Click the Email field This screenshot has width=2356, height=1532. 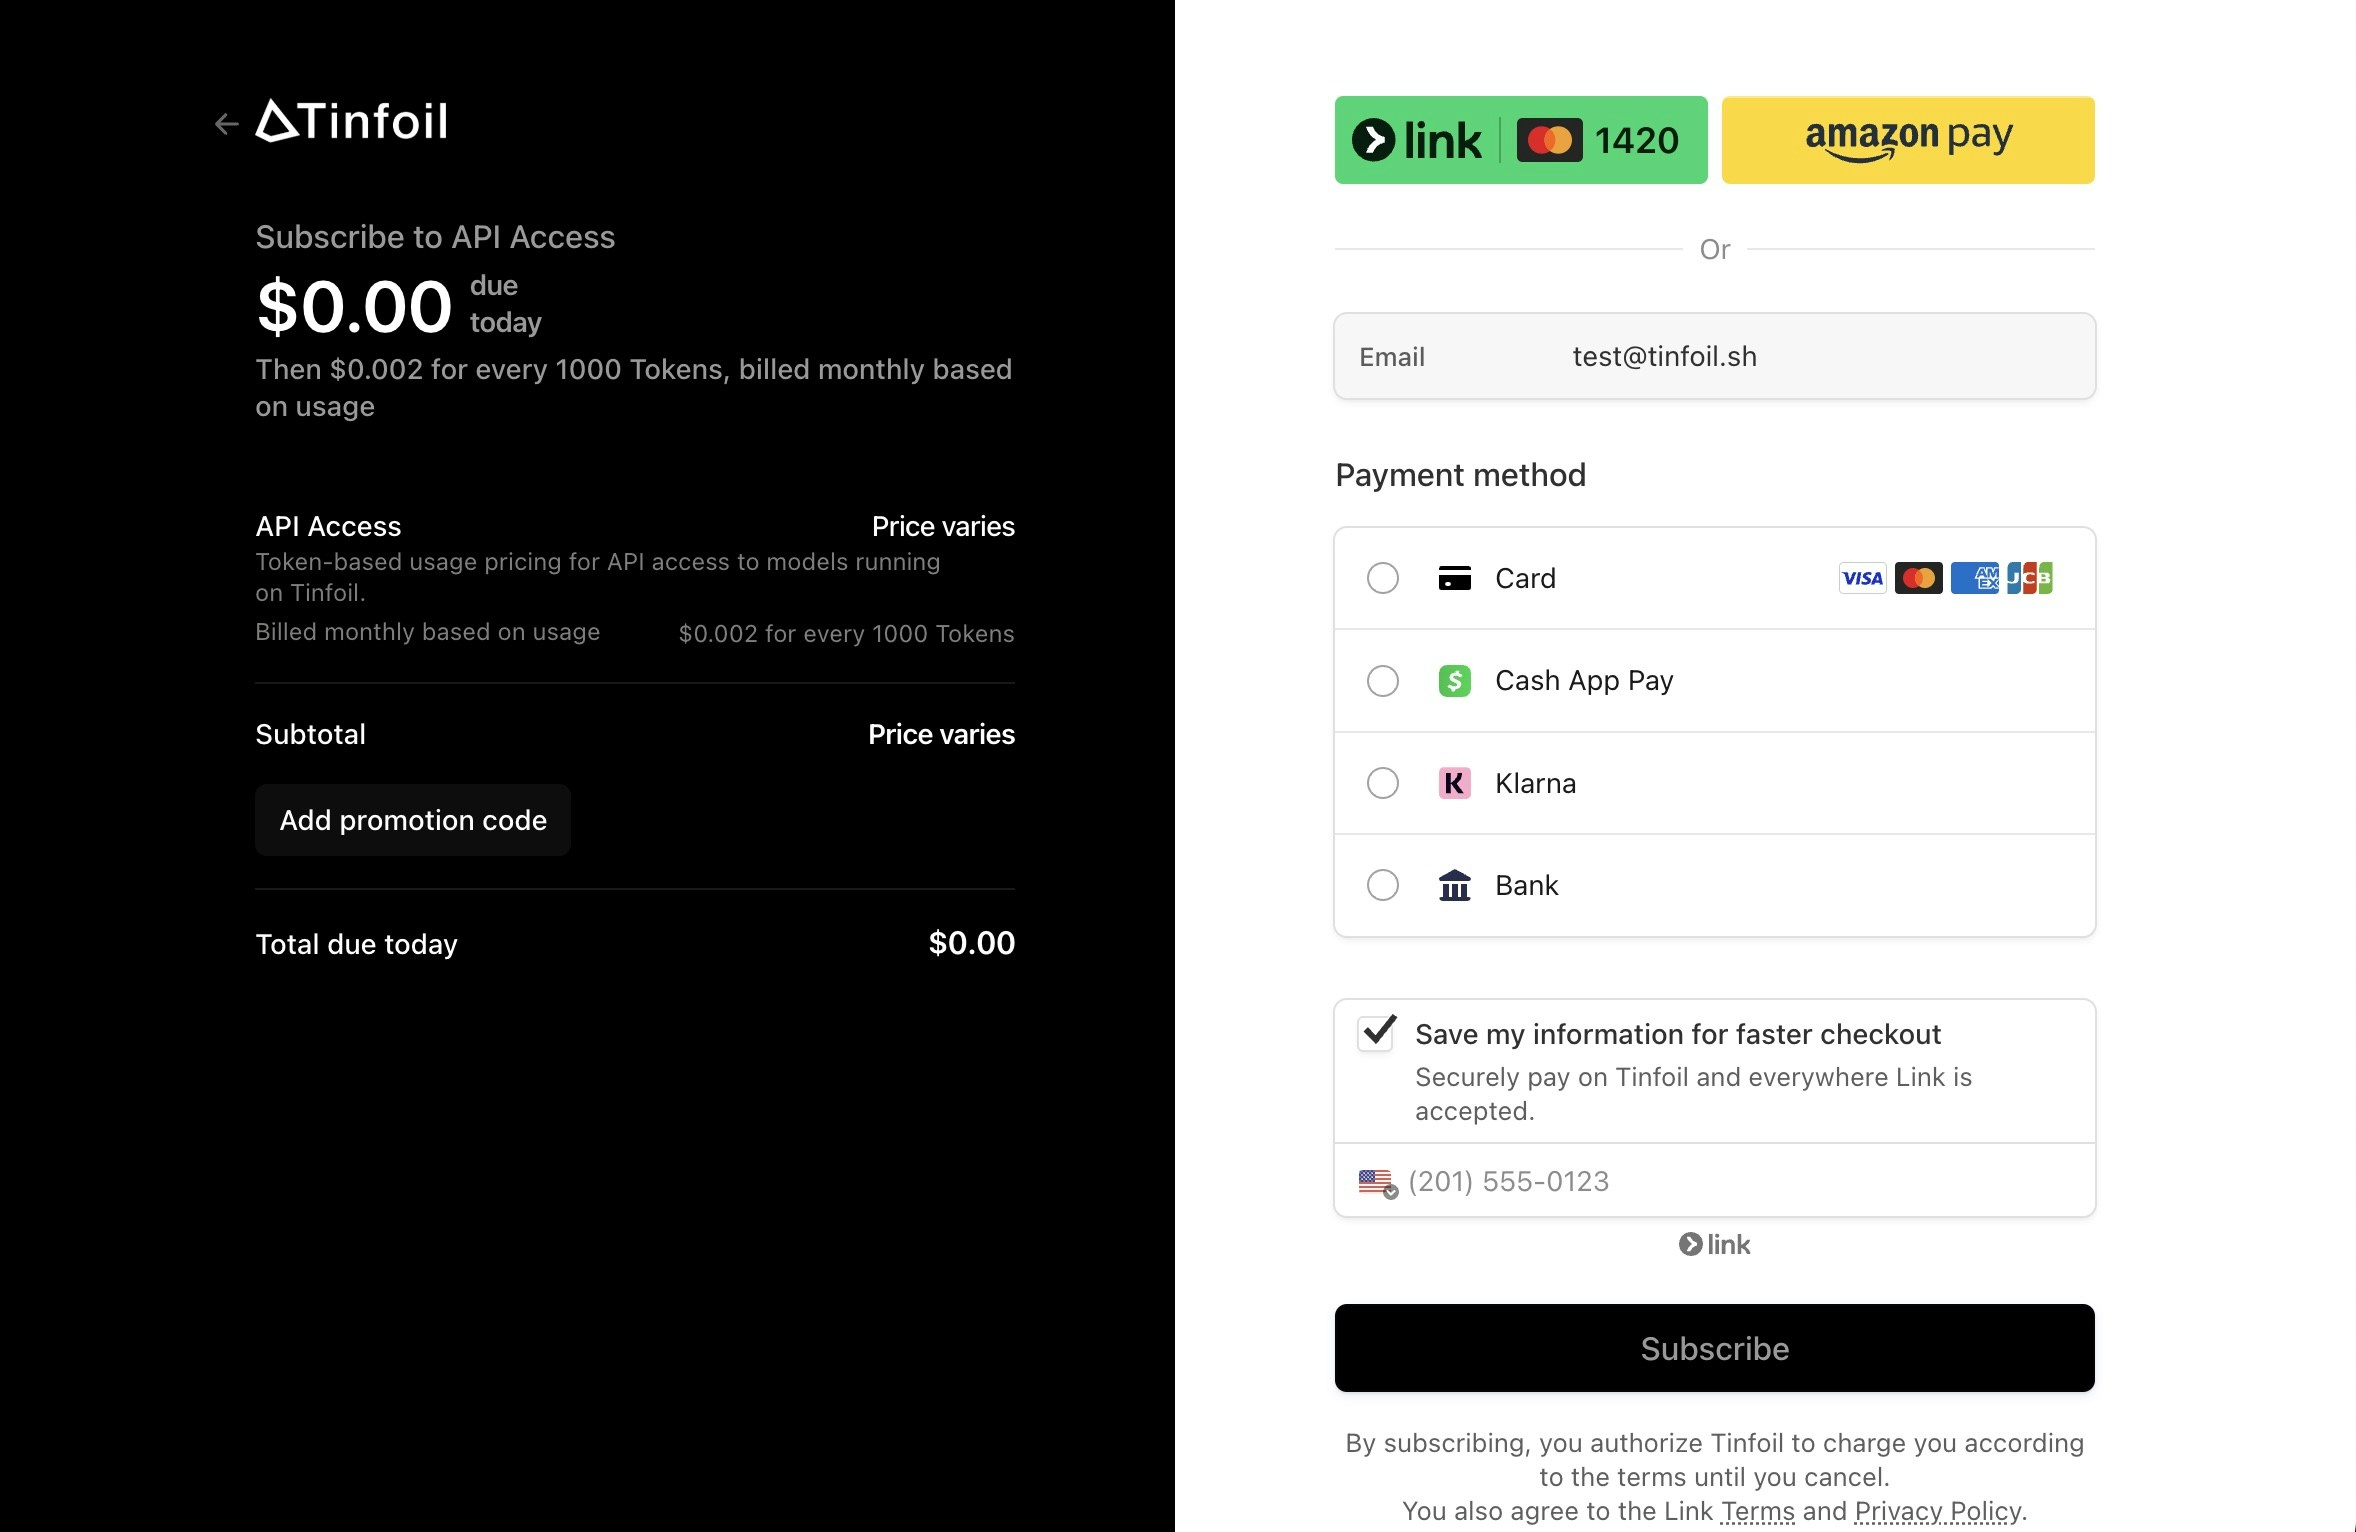(1715, 356)
